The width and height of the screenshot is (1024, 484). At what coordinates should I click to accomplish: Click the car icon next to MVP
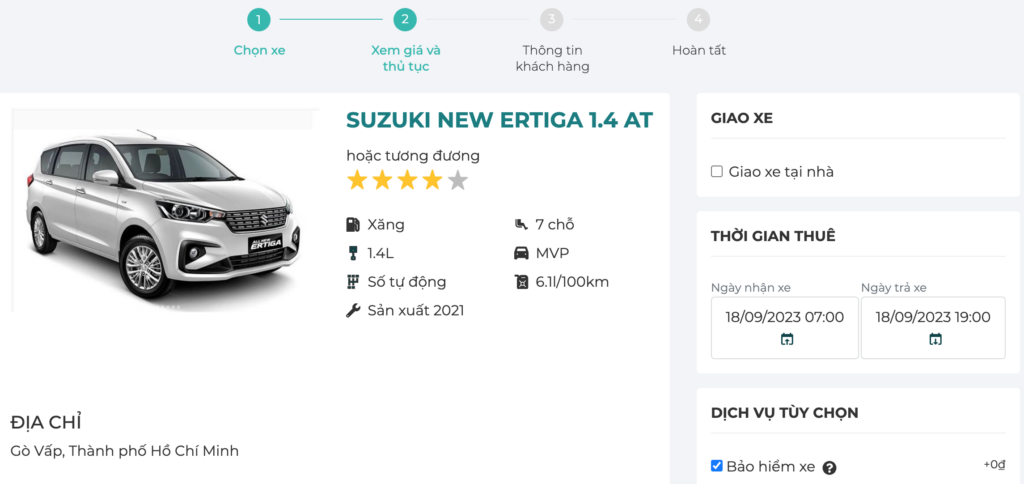pyautogui.click(x=521, y=253)
